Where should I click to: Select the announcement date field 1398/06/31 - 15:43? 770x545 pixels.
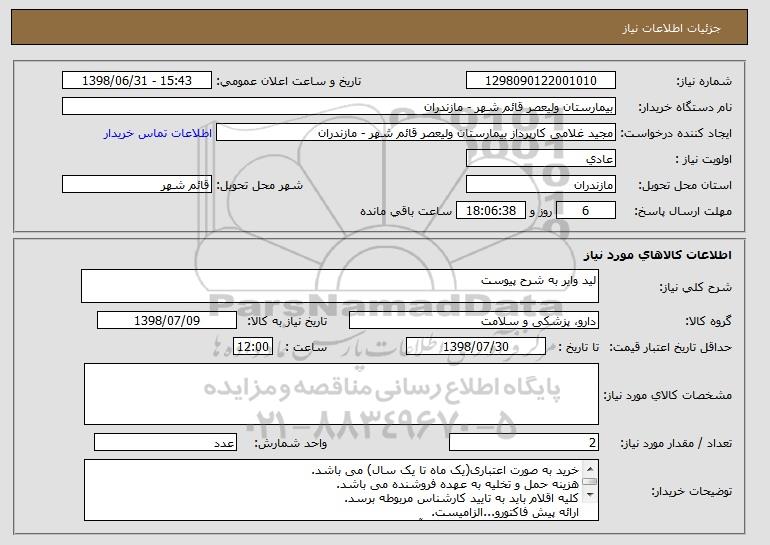137,81
